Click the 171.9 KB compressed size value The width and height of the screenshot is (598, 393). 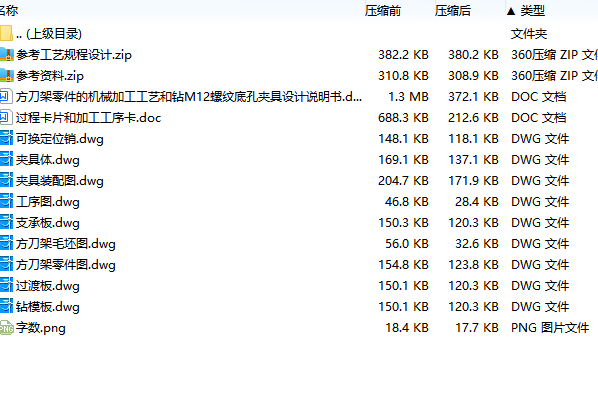point(473,181)
